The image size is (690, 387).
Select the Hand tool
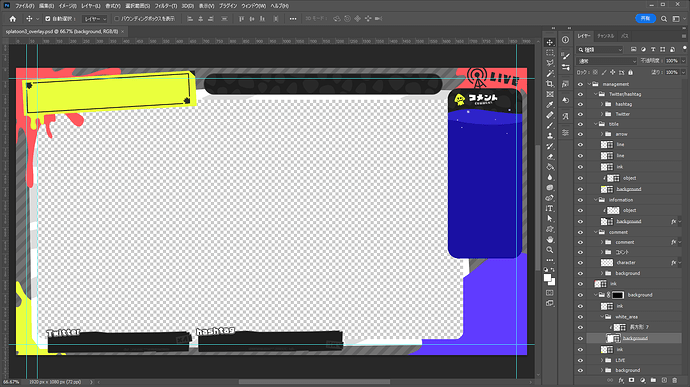(x=550, y=240)
